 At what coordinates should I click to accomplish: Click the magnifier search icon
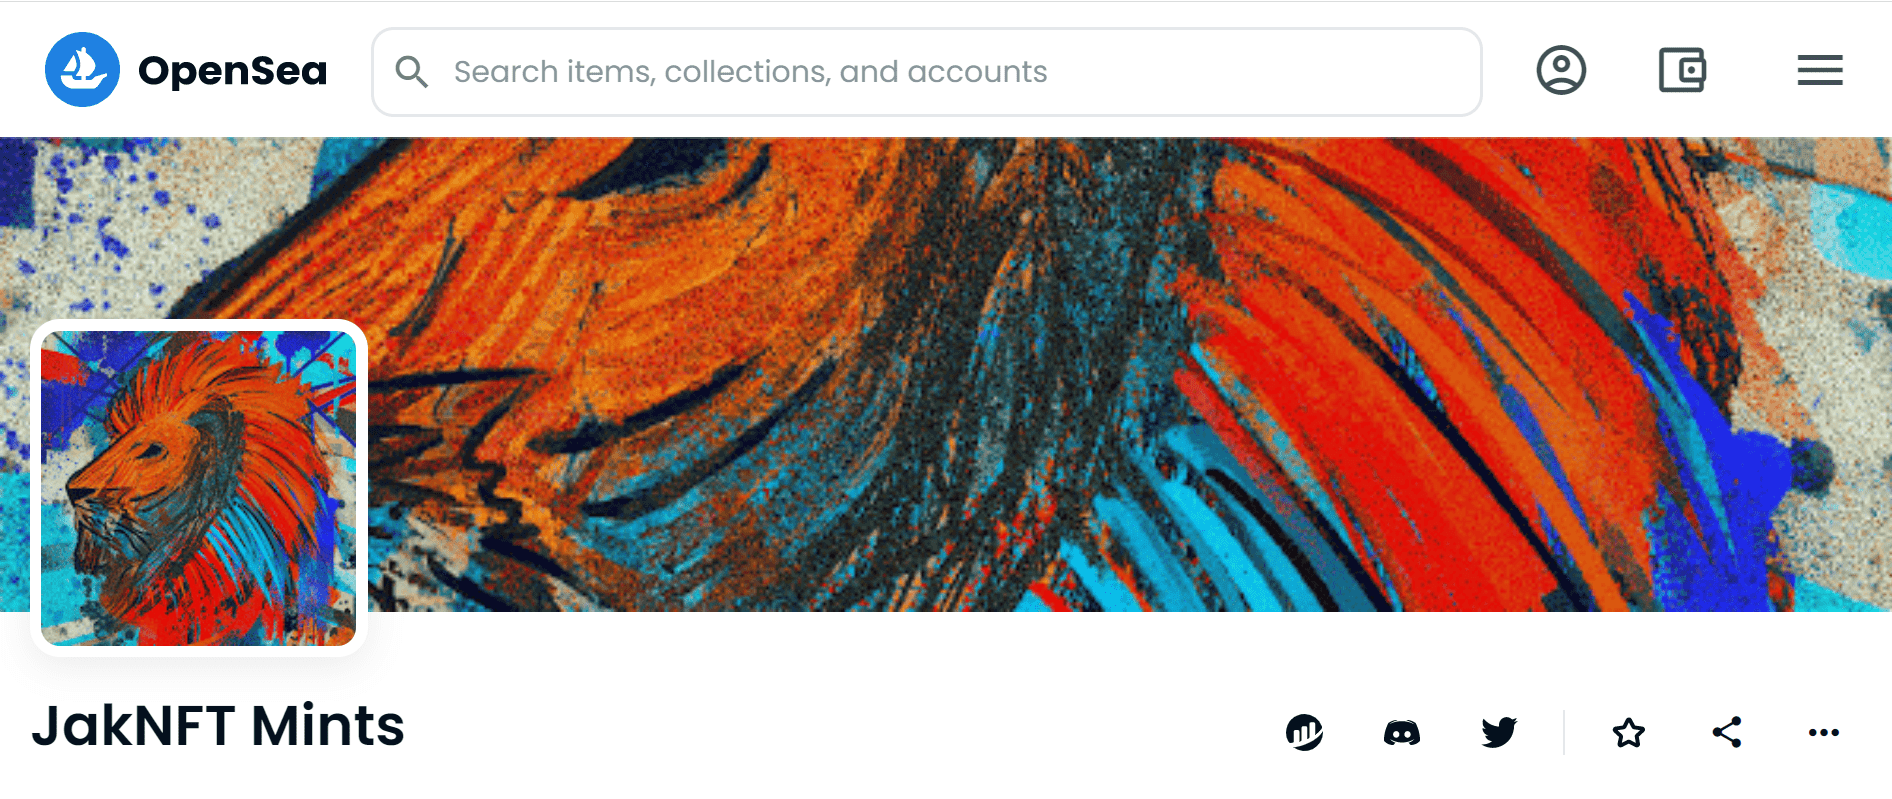pyautogui.click(x=411, y=72)
